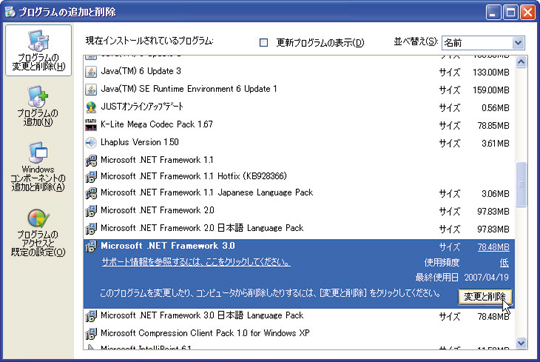Click the .NET Framework 2.0 entry icon

click(91, 211)
